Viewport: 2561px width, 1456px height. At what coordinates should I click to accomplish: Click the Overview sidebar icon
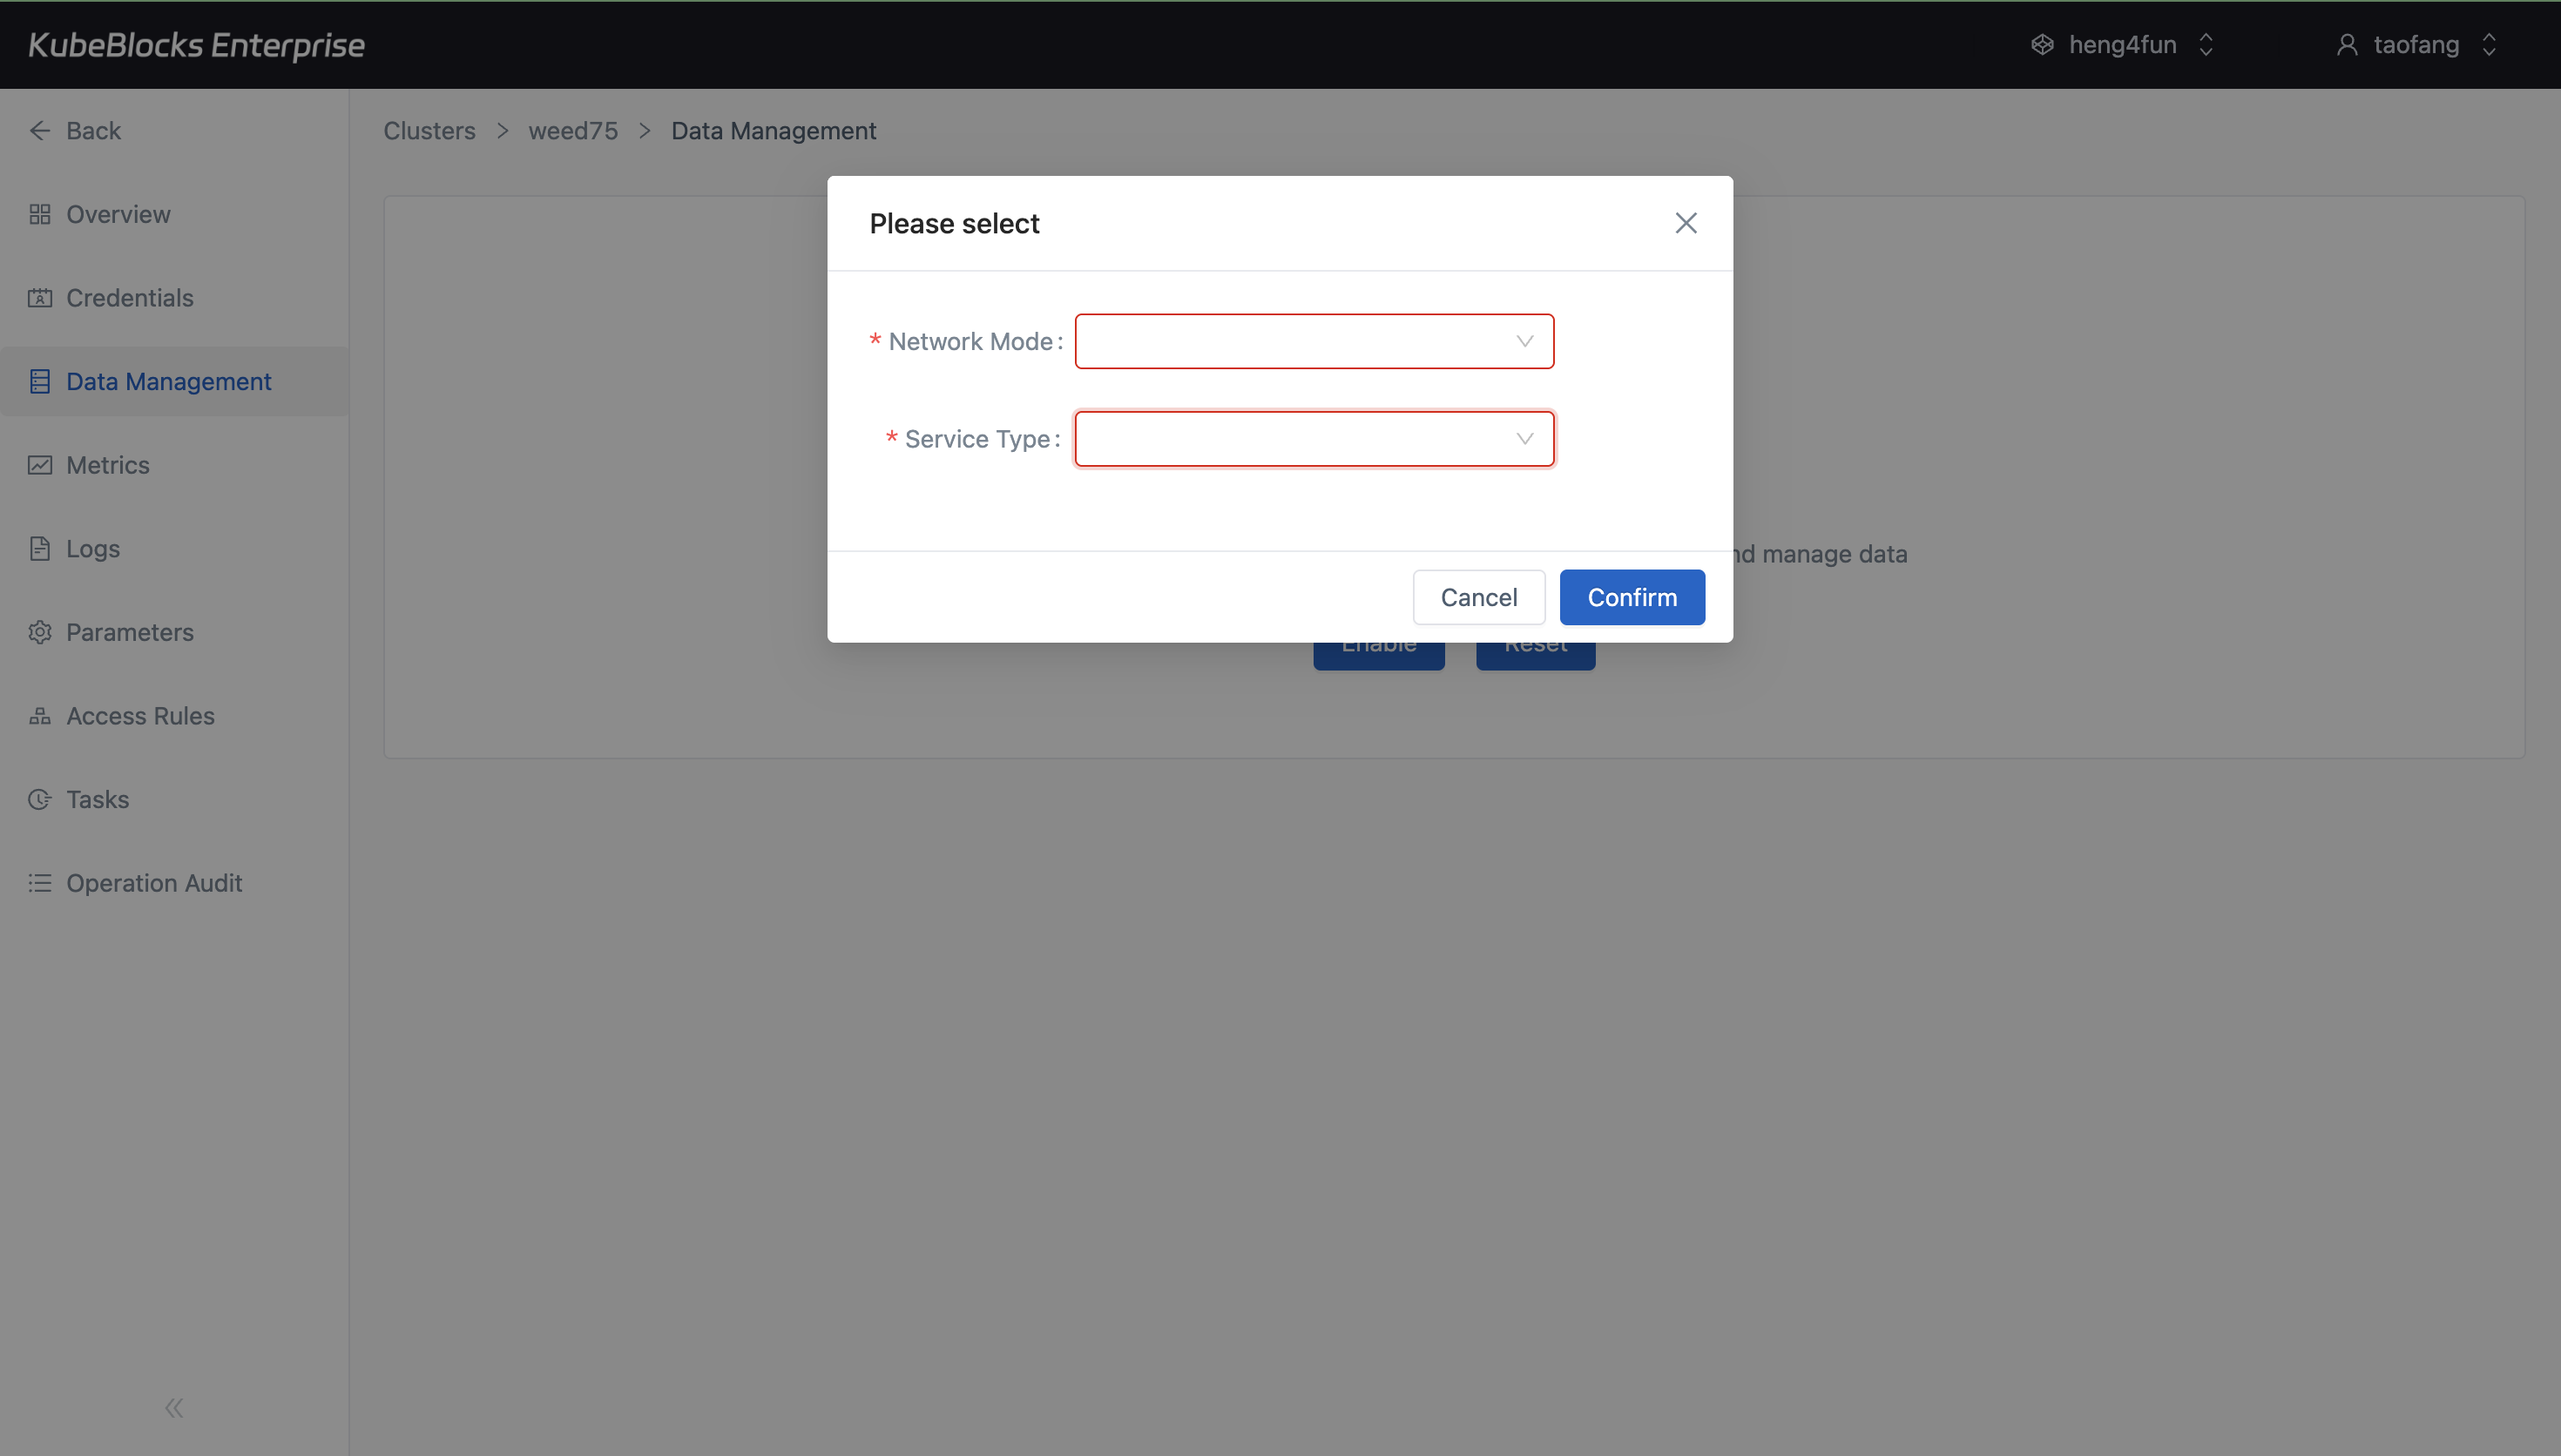tap(39, 213)
